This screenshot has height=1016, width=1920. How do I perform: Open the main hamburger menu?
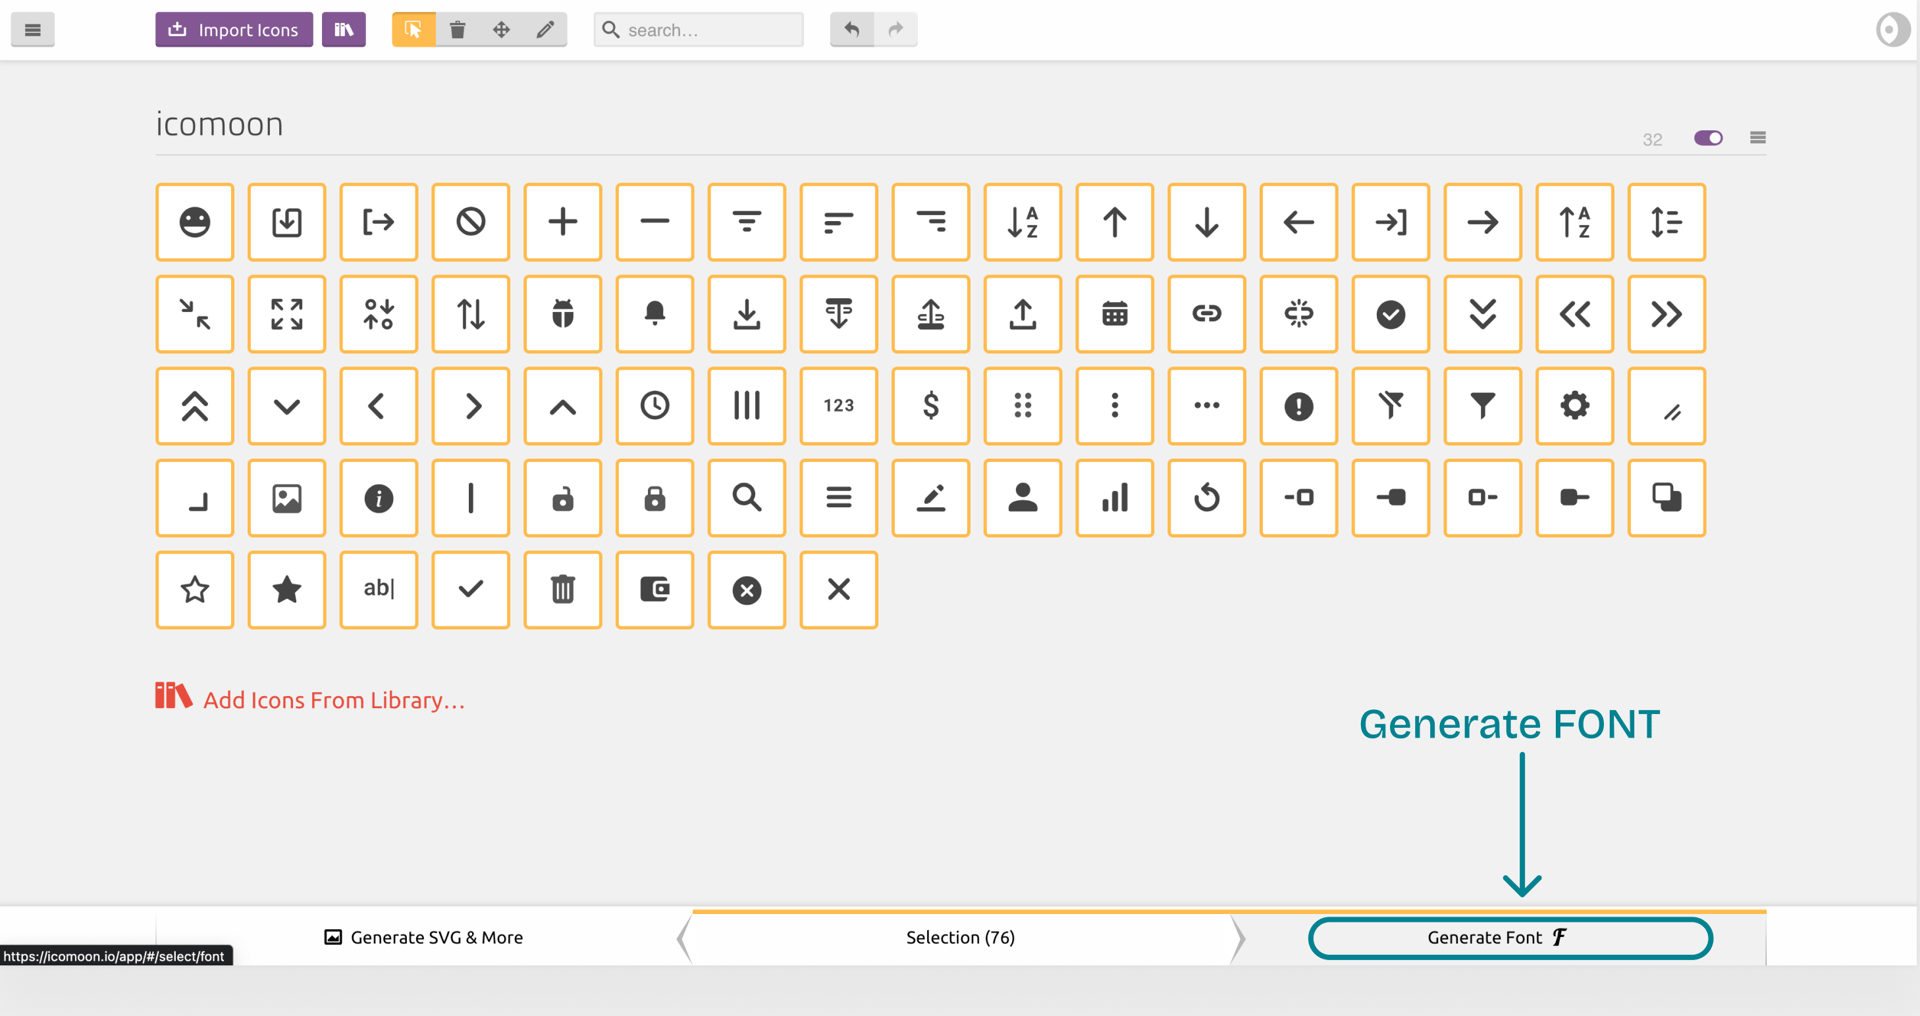(x=33, y=30)
